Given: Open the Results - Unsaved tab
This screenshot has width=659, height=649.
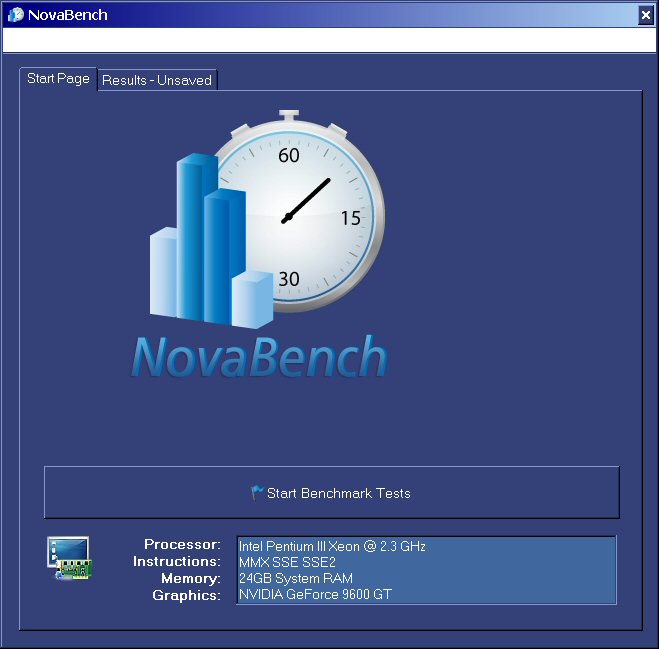Looking at the screenshot, I should pos(157,80).
